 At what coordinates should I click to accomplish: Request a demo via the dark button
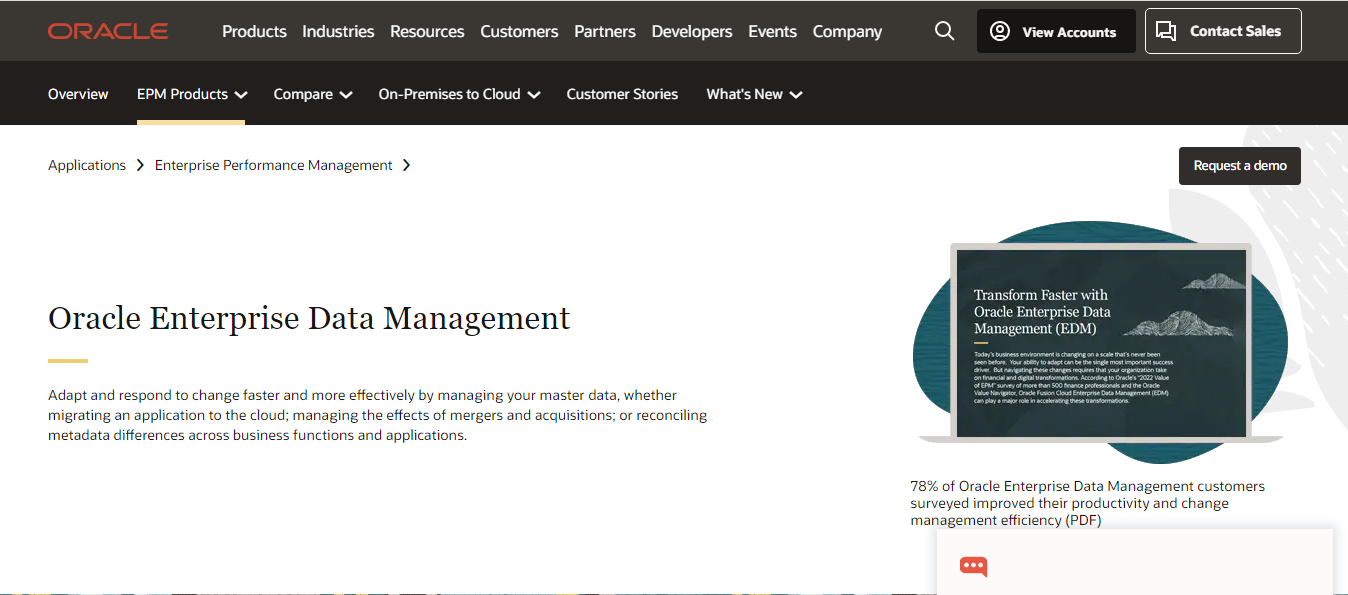(1240, 166)
